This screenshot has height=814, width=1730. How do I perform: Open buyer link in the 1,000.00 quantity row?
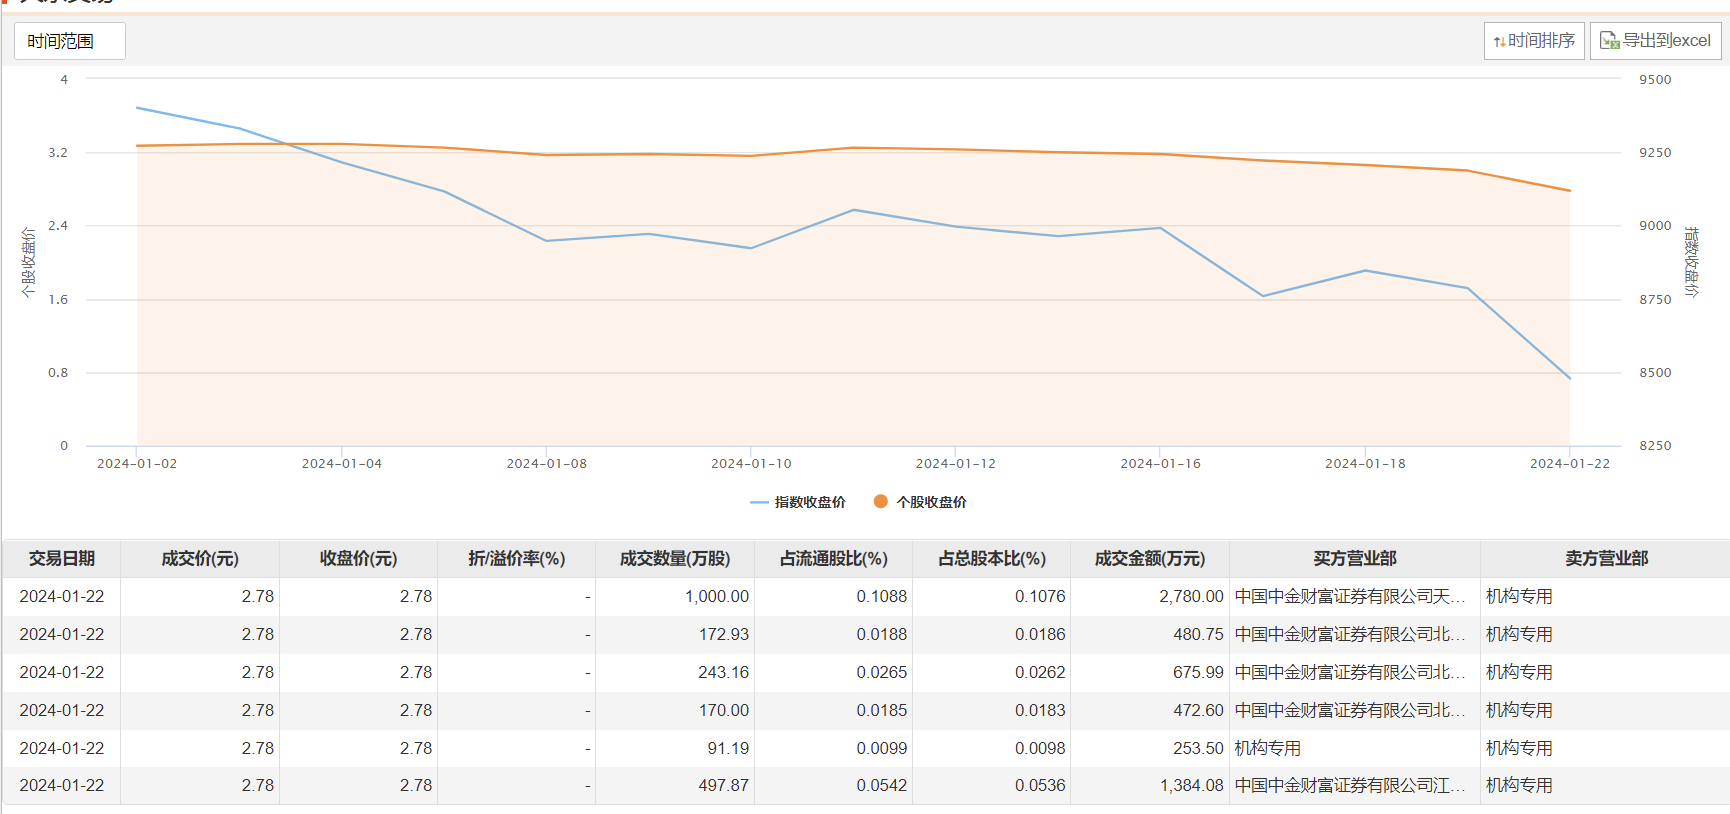[1349, 597]
